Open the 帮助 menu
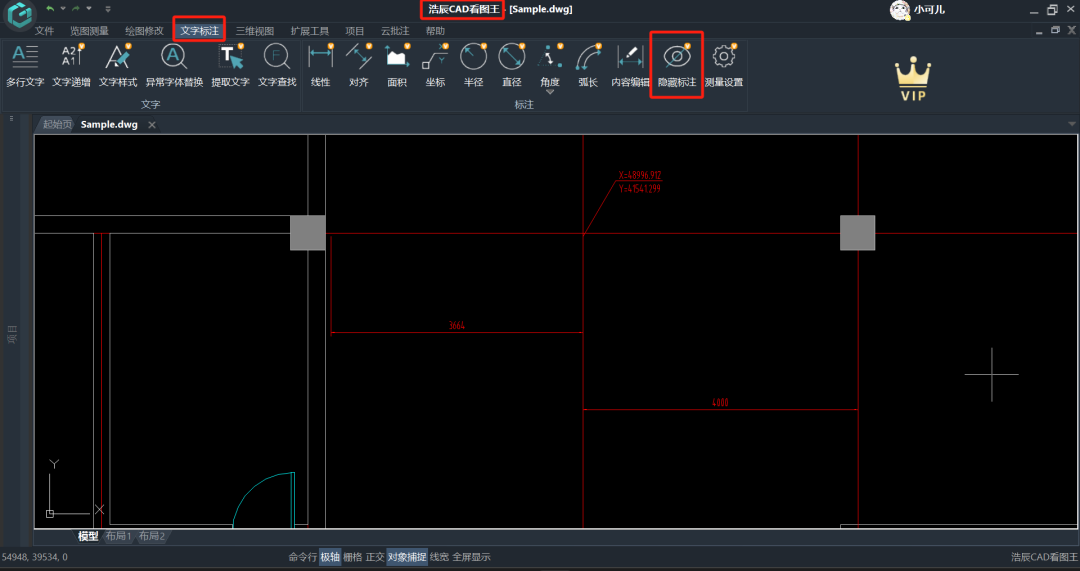The image size is (1080, 571). coord(435,31)
